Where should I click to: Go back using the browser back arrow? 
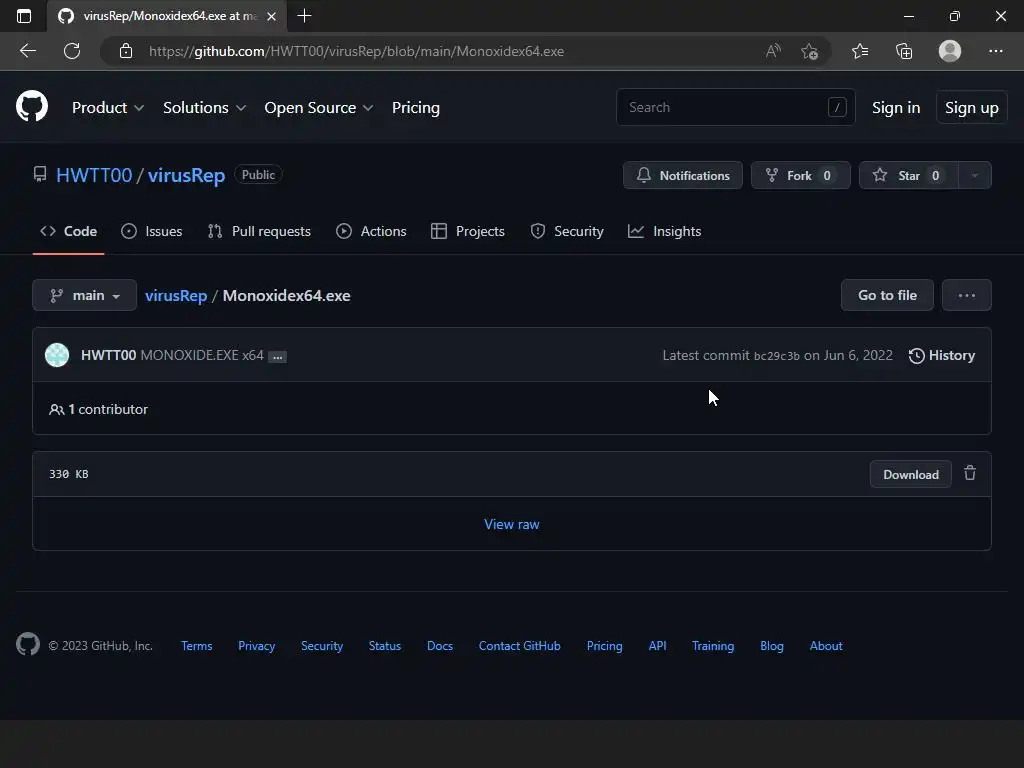click(x=28, y=51)
